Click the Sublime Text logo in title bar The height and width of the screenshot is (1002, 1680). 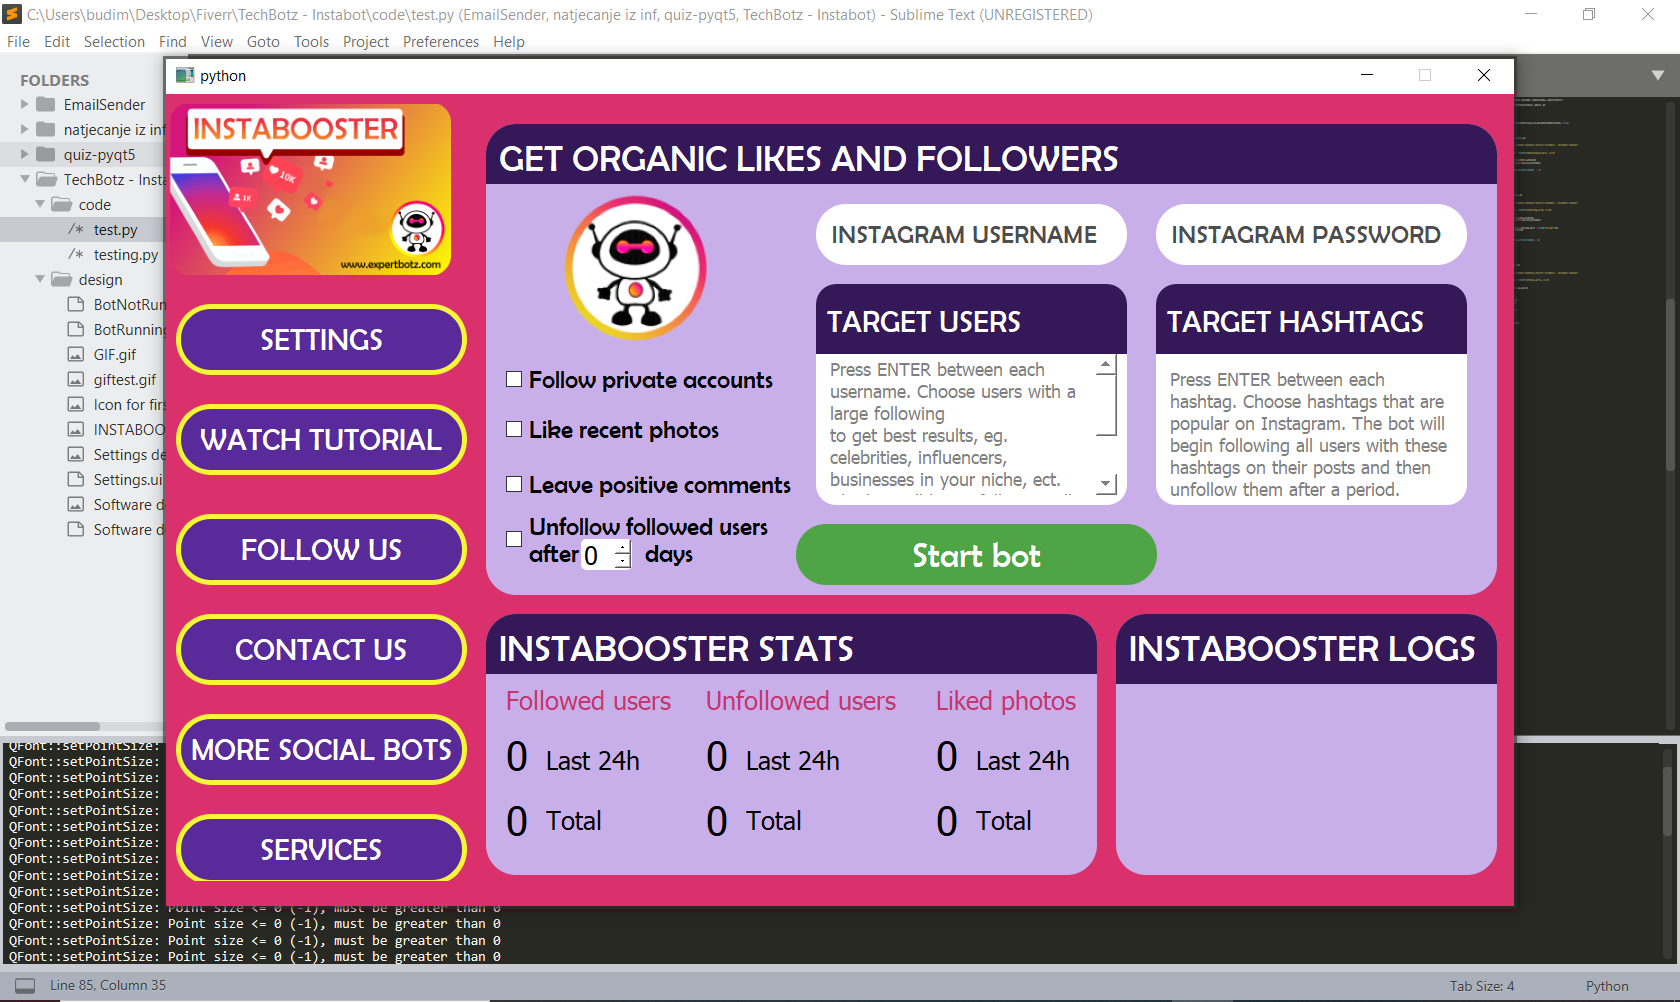[13, 14]
